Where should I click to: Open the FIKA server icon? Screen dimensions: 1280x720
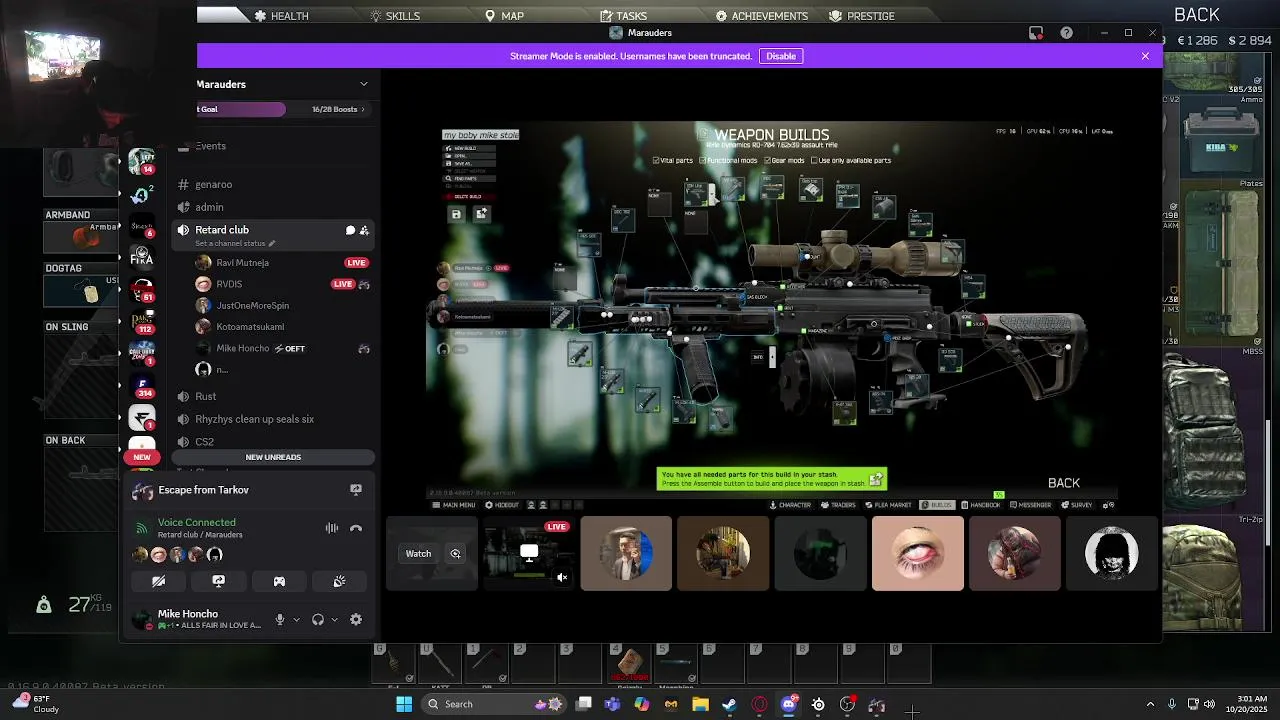click(x=142, y=257)
